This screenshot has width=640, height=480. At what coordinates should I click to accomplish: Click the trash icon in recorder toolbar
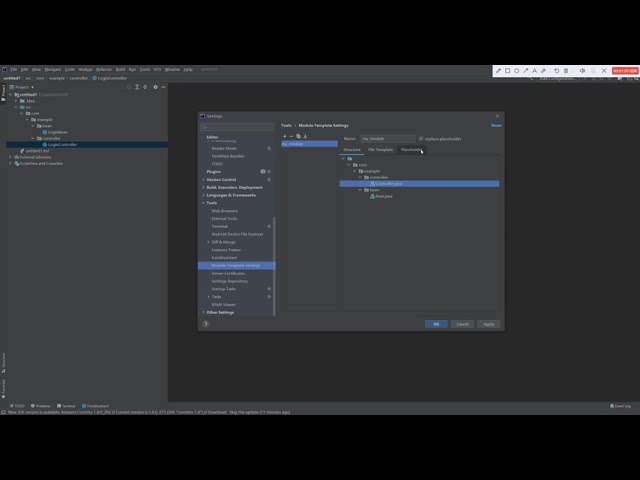coord(566,71)
